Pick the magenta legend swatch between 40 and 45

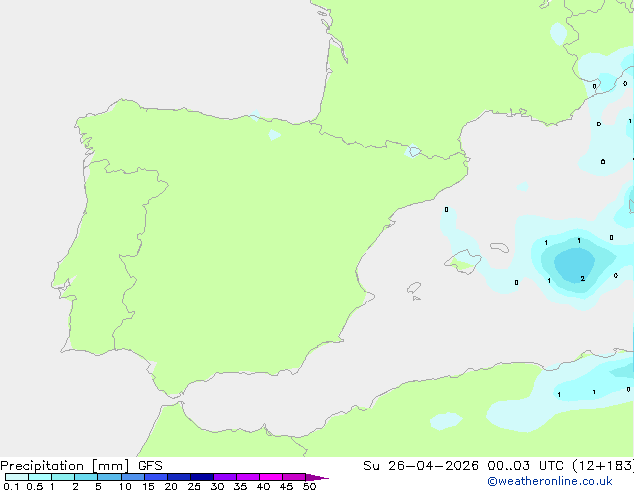pos(271,477)
